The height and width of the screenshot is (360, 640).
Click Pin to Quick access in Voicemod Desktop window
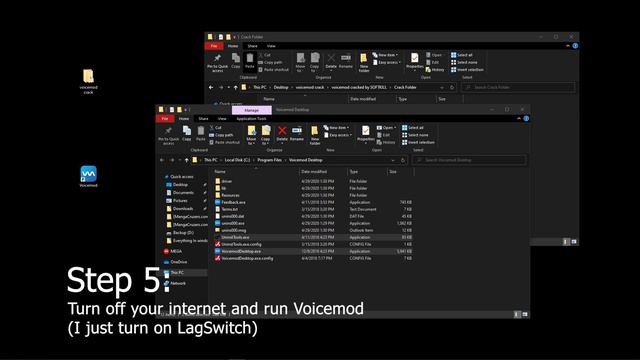tap(168, 136)
